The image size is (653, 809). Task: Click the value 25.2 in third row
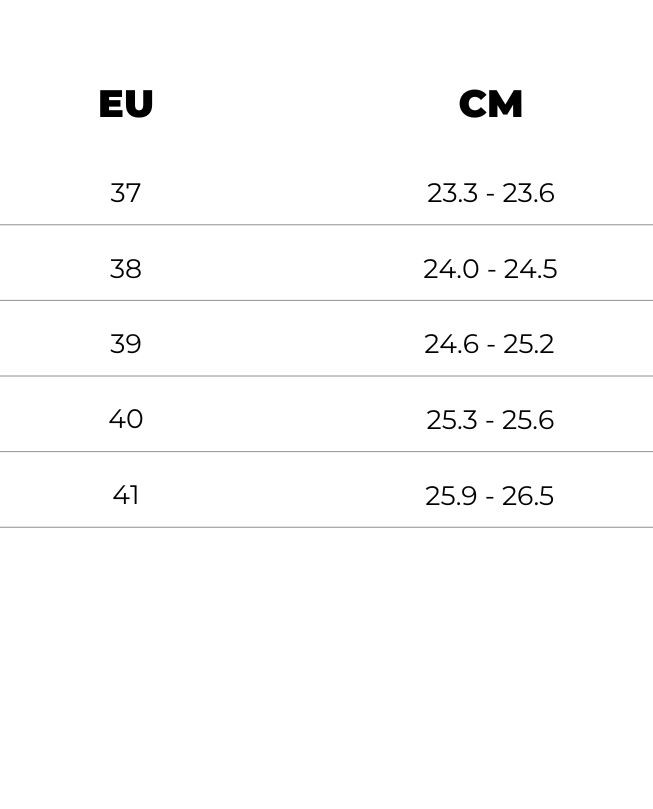[x=529, y=345]
